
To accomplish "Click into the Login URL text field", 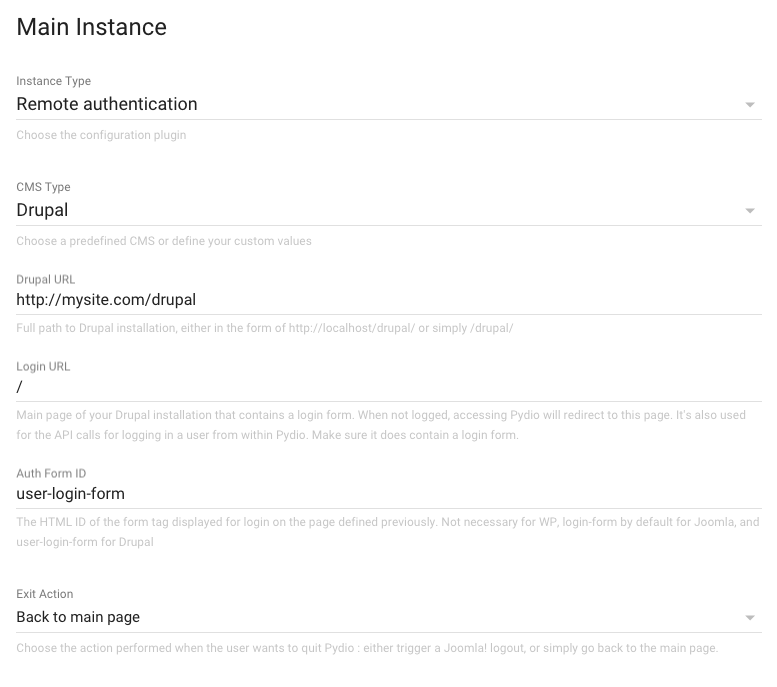I will click(x=388, y=387).
